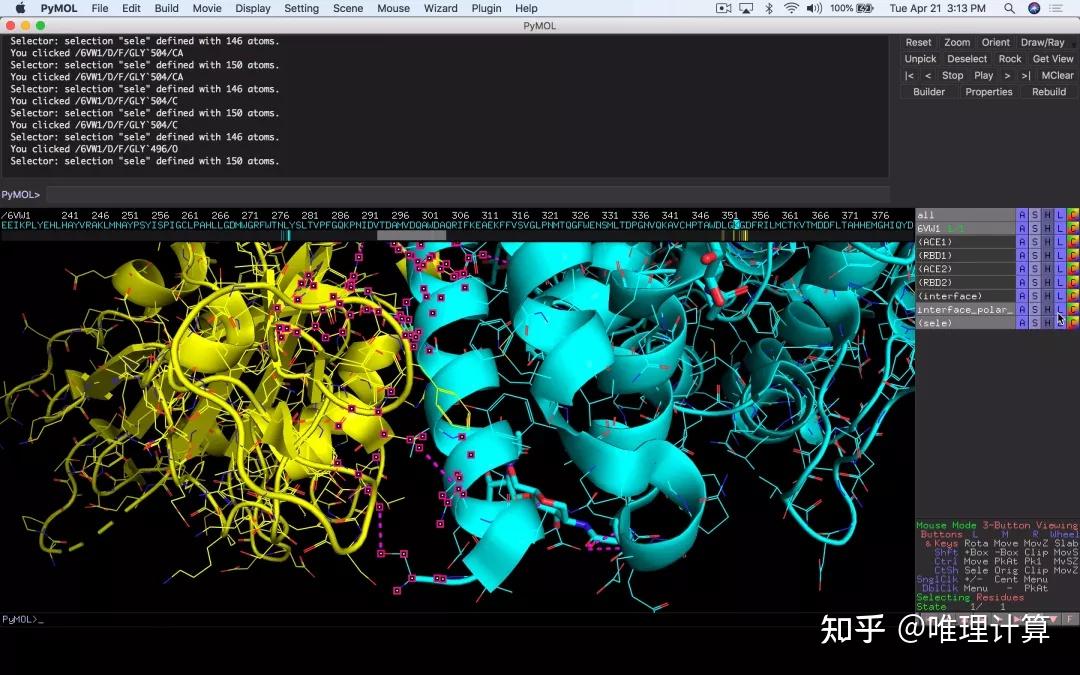Advance one frame with > button
Screen dimensions: 1080x675
pyautogui.click(x=1007, y=76)
